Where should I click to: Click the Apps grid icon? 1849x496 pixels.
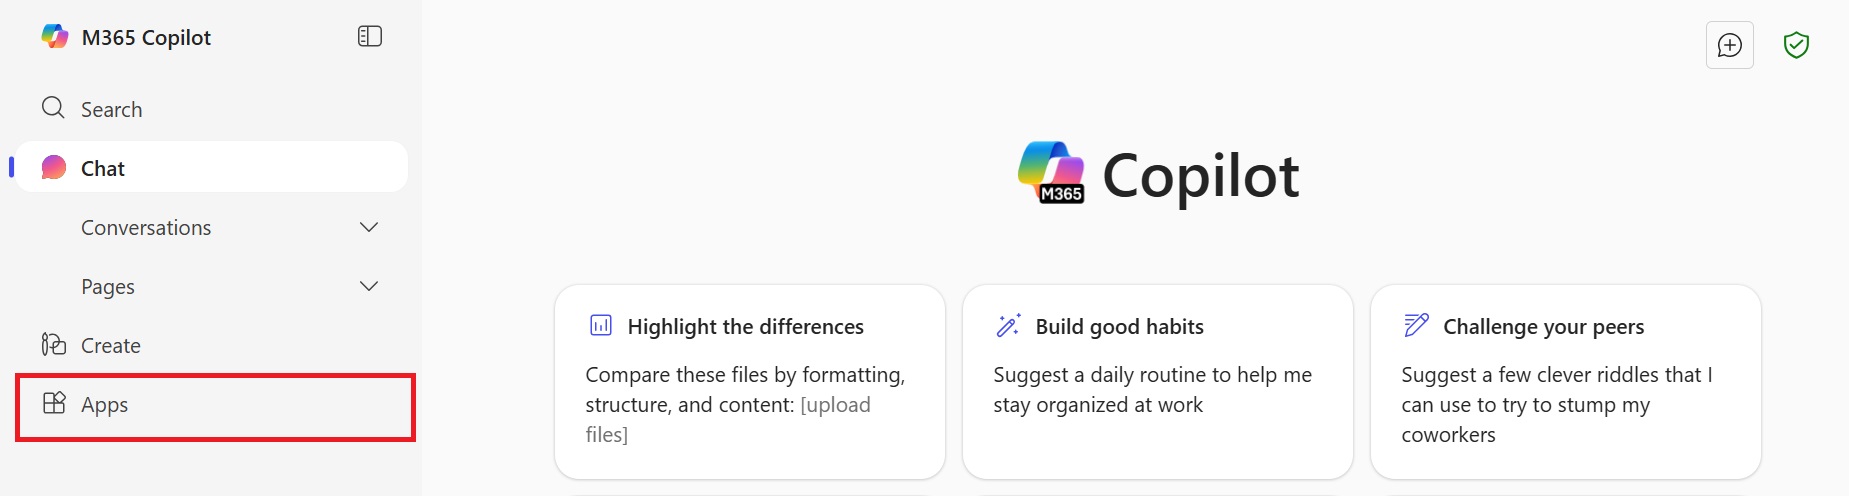tap(54, 403)
